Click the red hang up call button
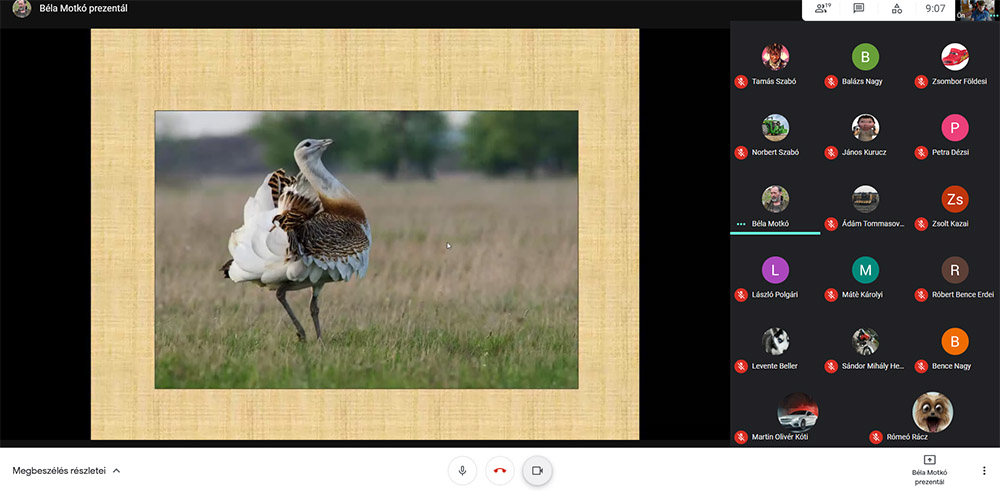Viewport: 1000px width, 491px height. [499, 471]
